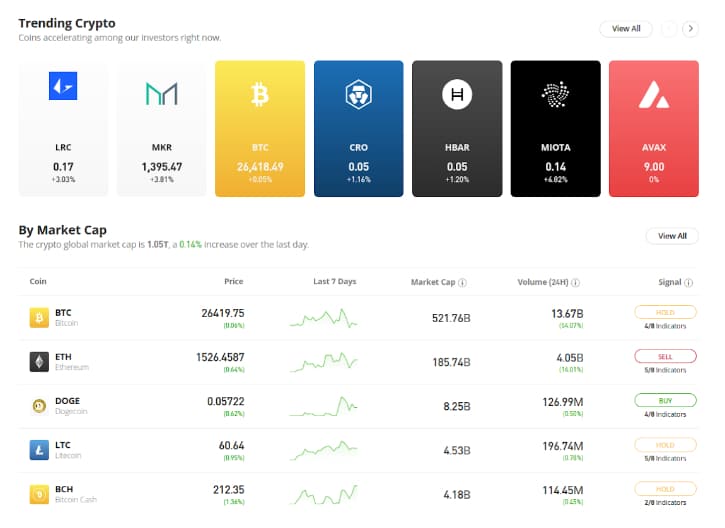Click the DOGE price 0.05722
This screenshot has width=725, height=528.
click(226, 401)
